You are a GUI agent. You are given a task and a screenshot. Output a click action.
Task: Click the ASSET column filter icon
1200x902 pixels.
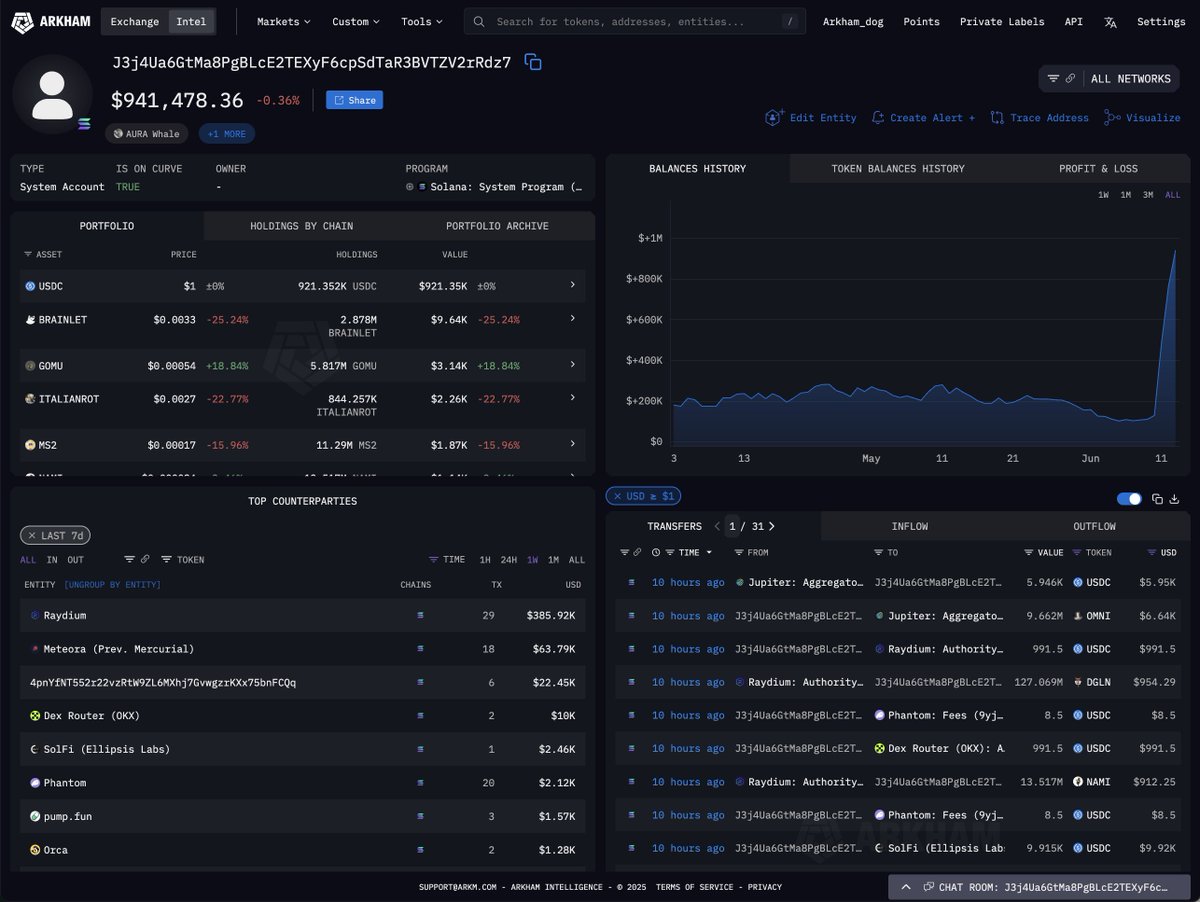pyautogui.click(x=28, y=255)
